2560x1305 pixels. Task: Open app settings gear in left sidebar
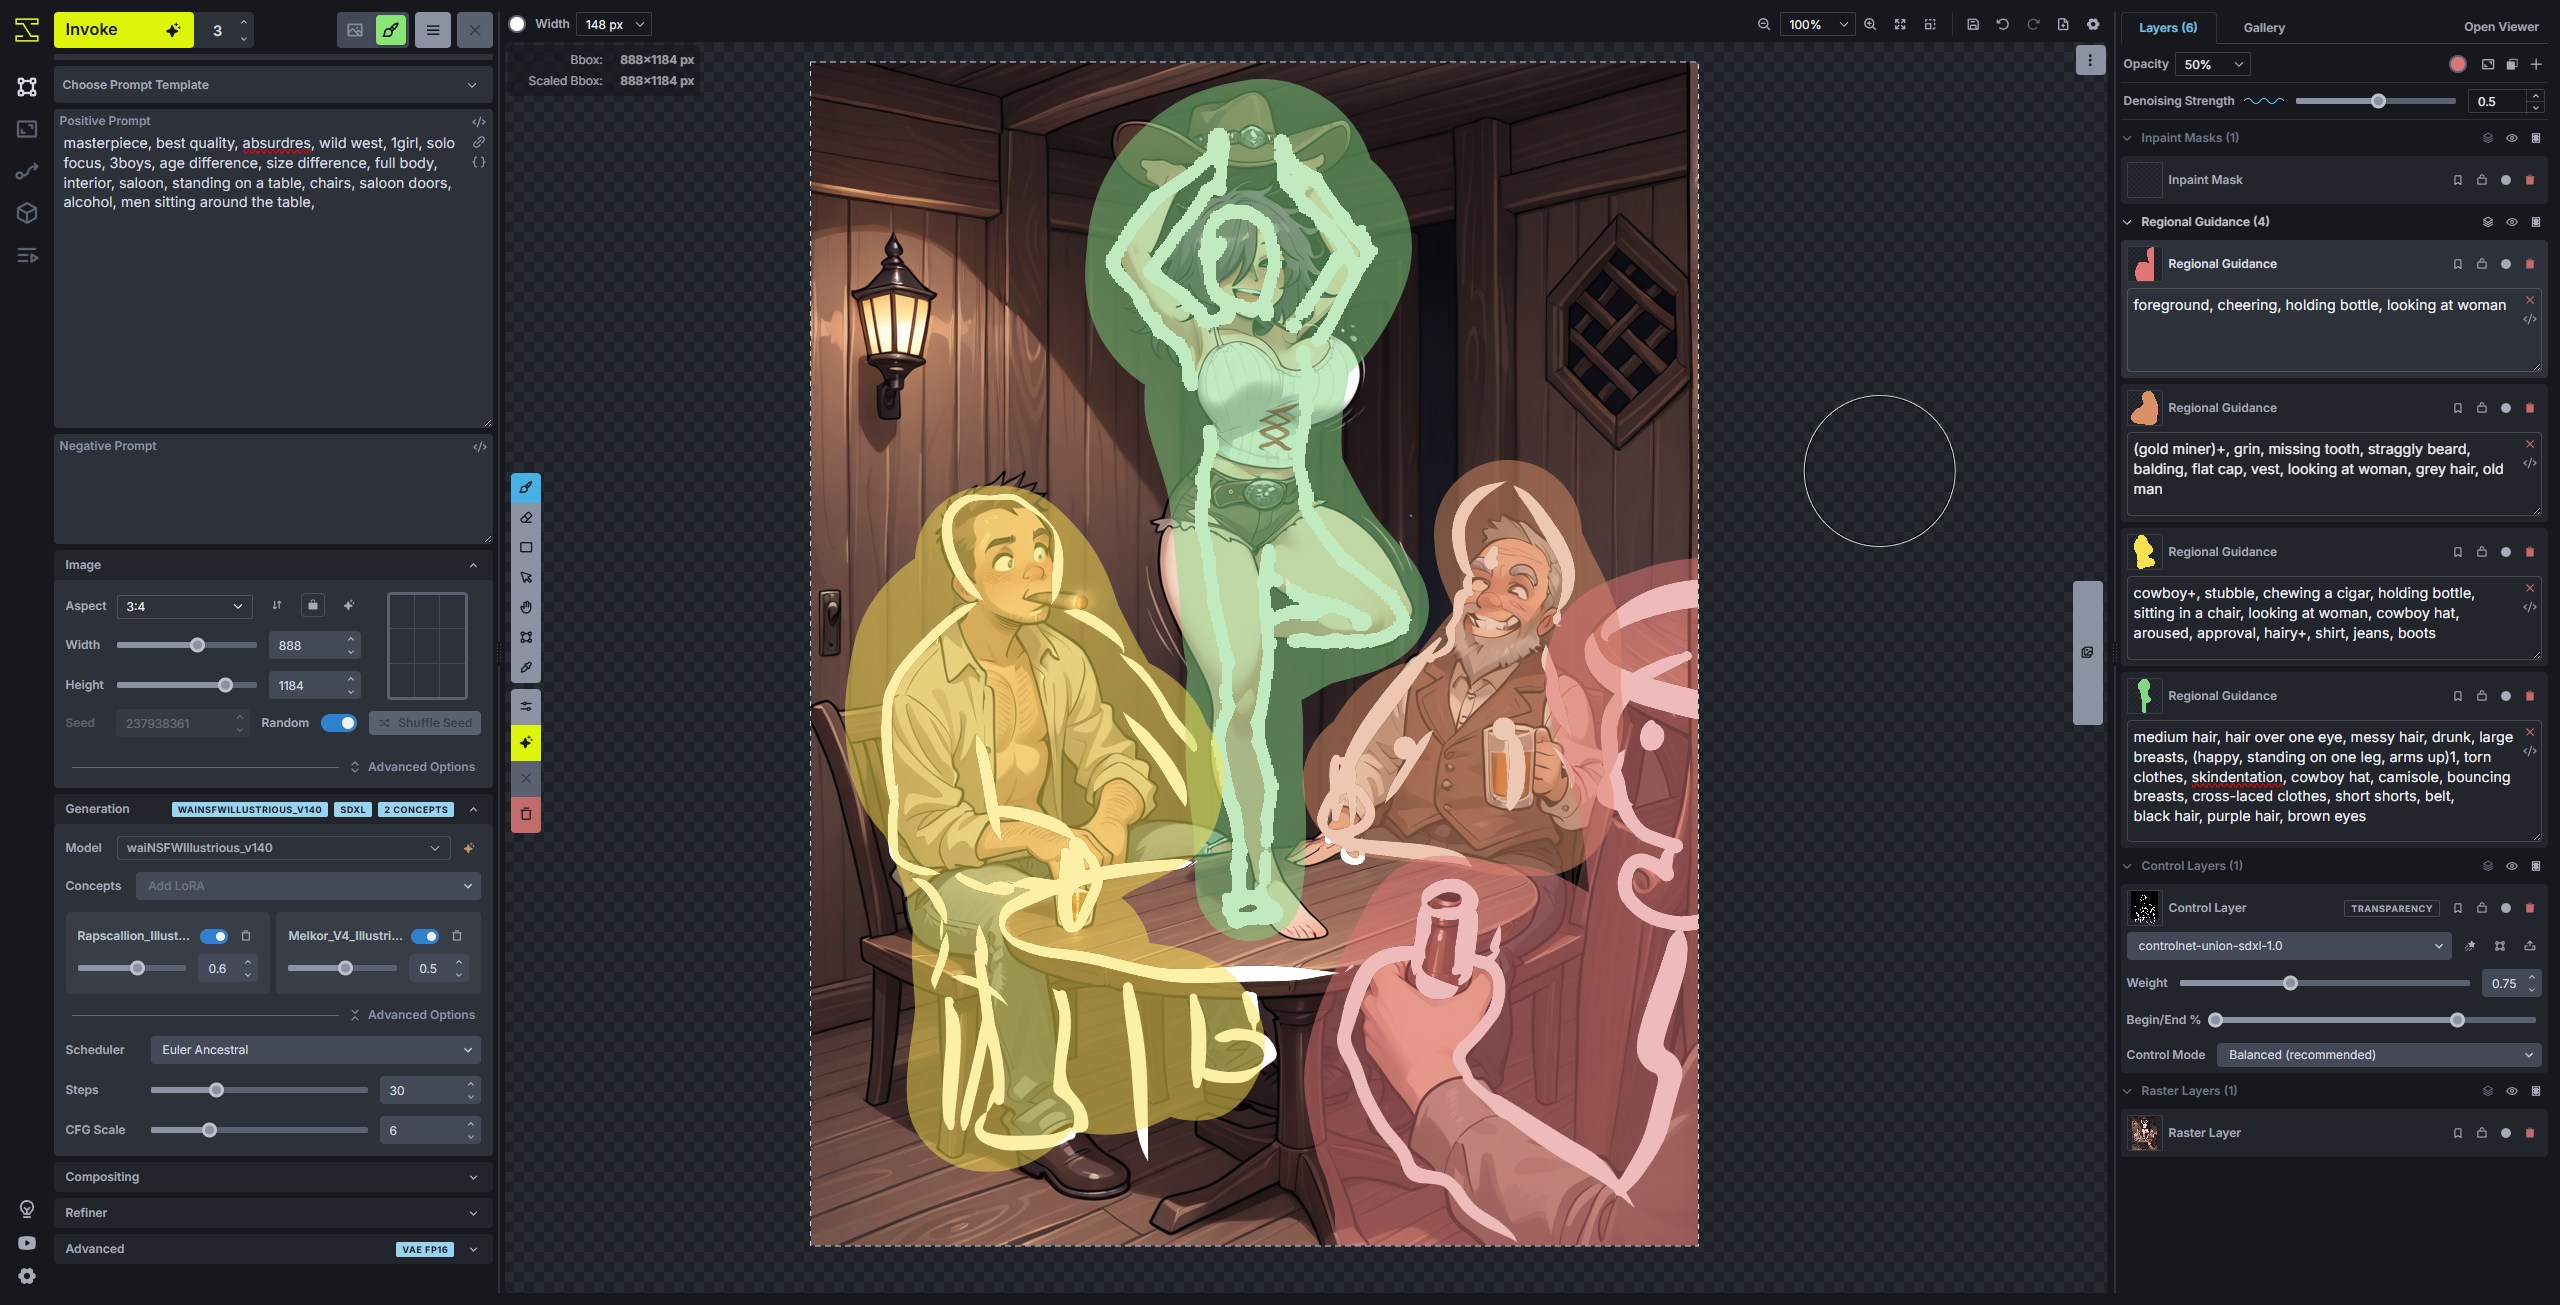[27, 1276]
